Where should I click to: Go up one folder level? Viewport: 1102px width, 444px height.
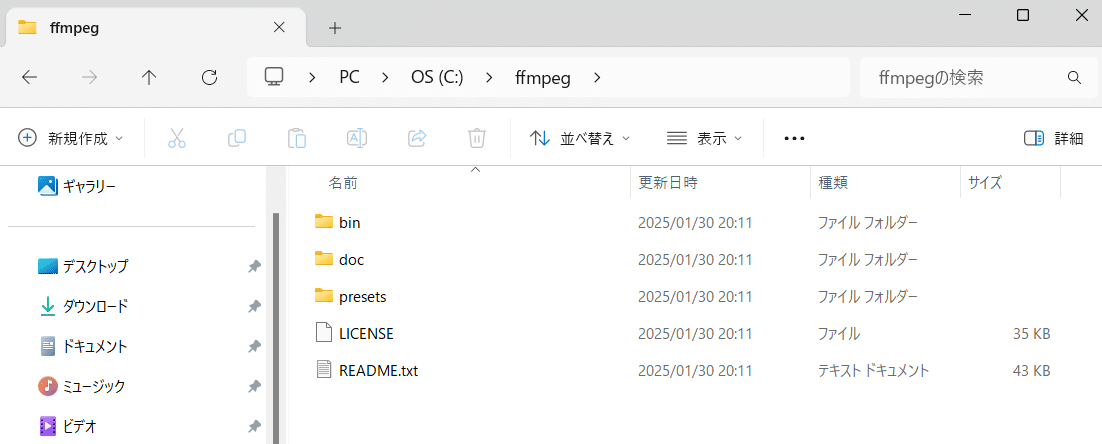click(149, 77)
